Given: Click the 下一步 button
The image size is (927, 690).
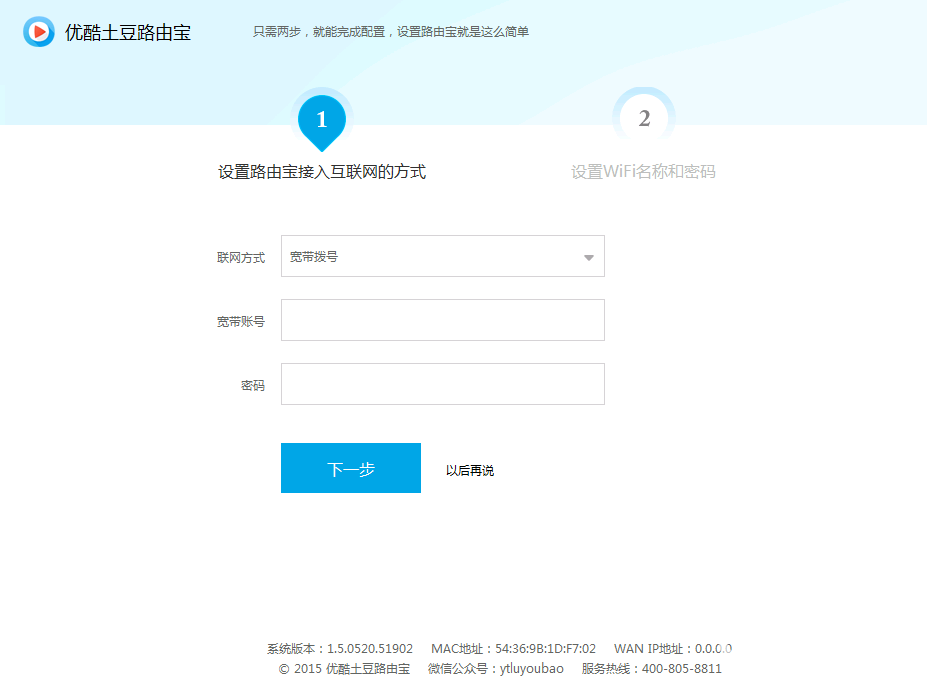Looking at the screenshot, I should (351, 468).
